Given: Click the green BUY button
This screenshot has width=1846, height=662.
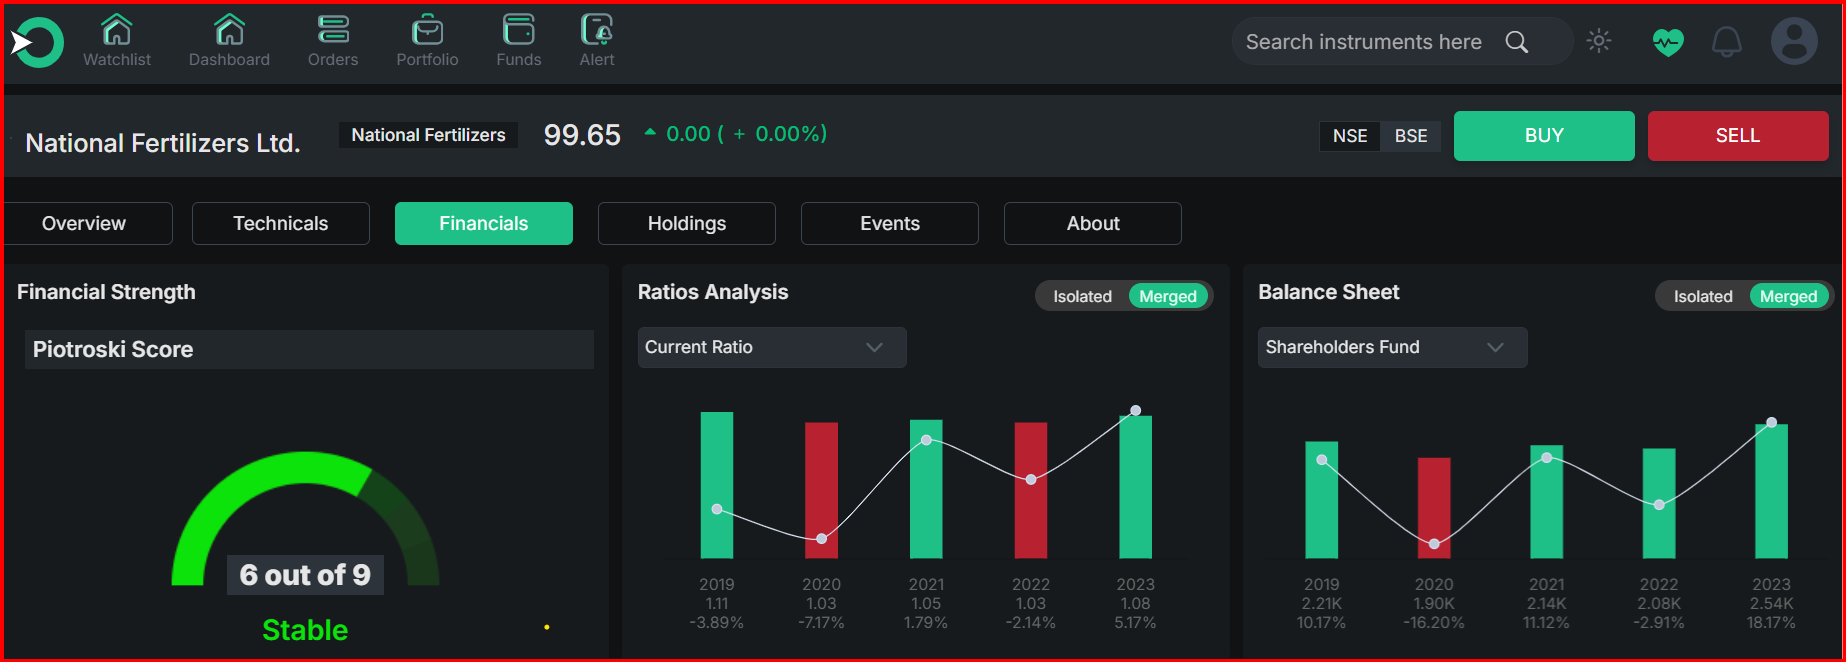Looking at the screenshot, I should [1544, 136].
